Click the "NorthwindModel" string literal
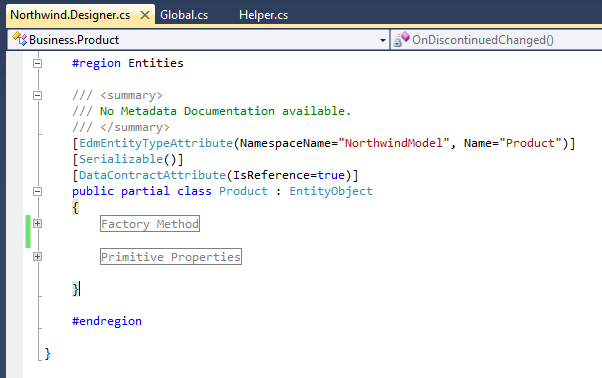 (x=394, y=143)
